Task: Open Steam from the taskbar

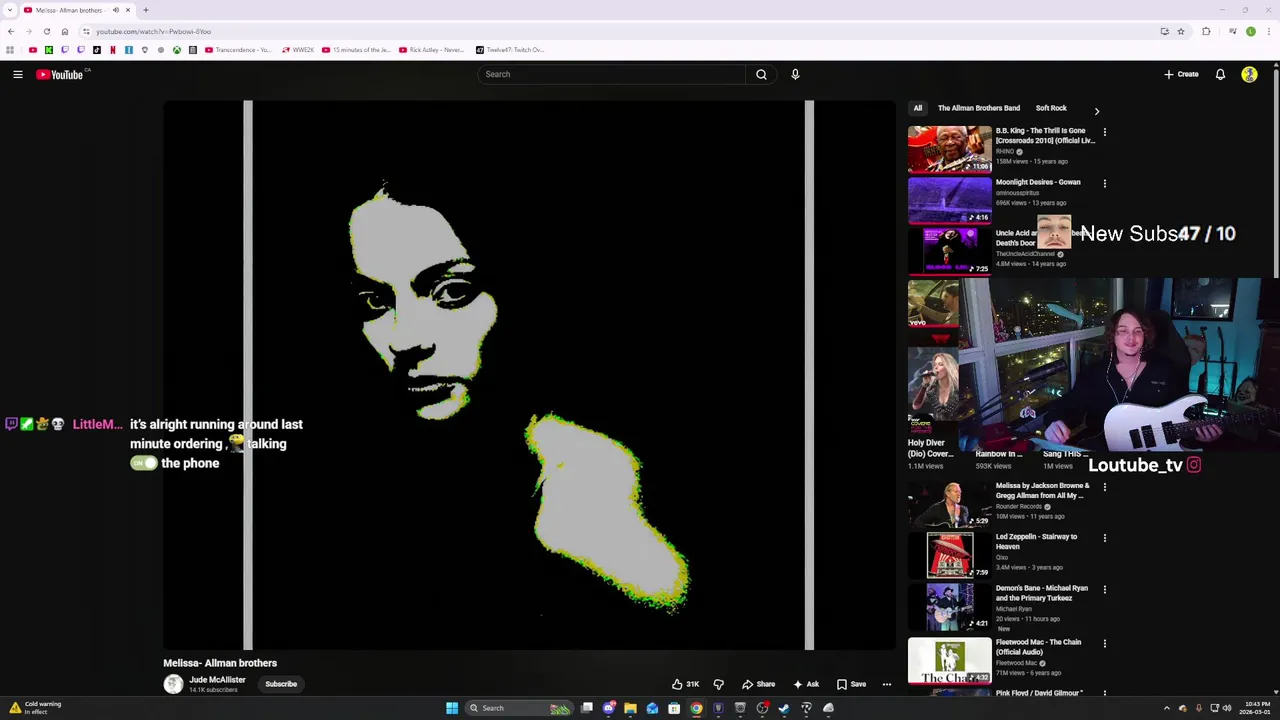Action: 784,708
